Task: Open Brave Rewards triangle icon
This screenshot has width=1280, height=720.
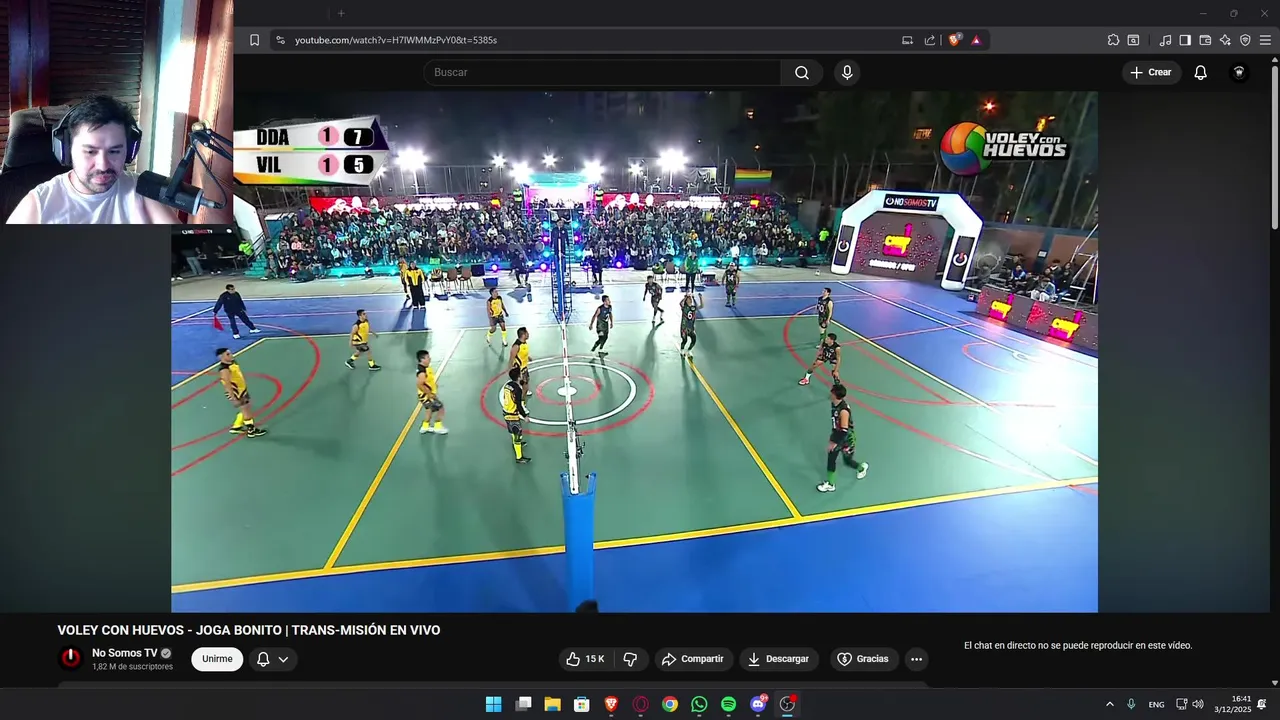Action: (x=976, y=40)
